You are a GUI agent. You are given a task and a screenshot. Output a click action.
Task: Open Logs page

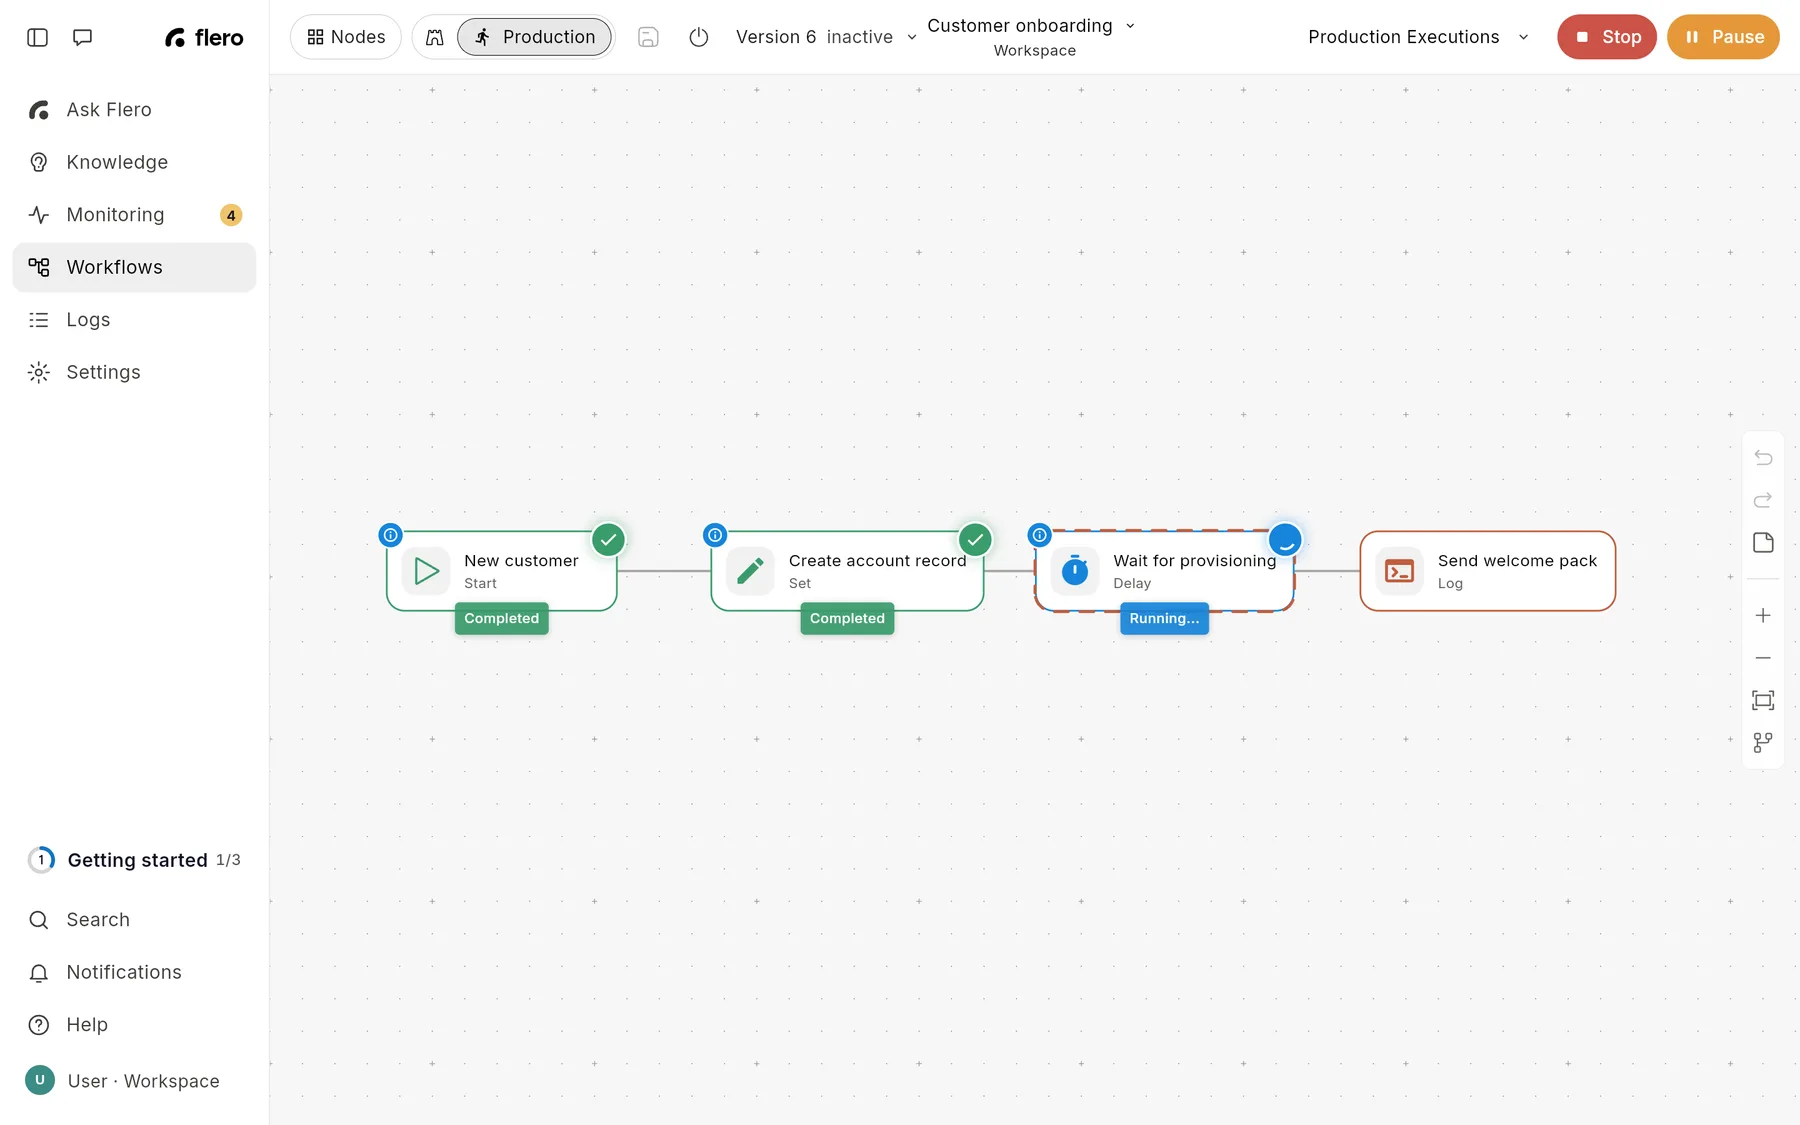tap(134, 320)
